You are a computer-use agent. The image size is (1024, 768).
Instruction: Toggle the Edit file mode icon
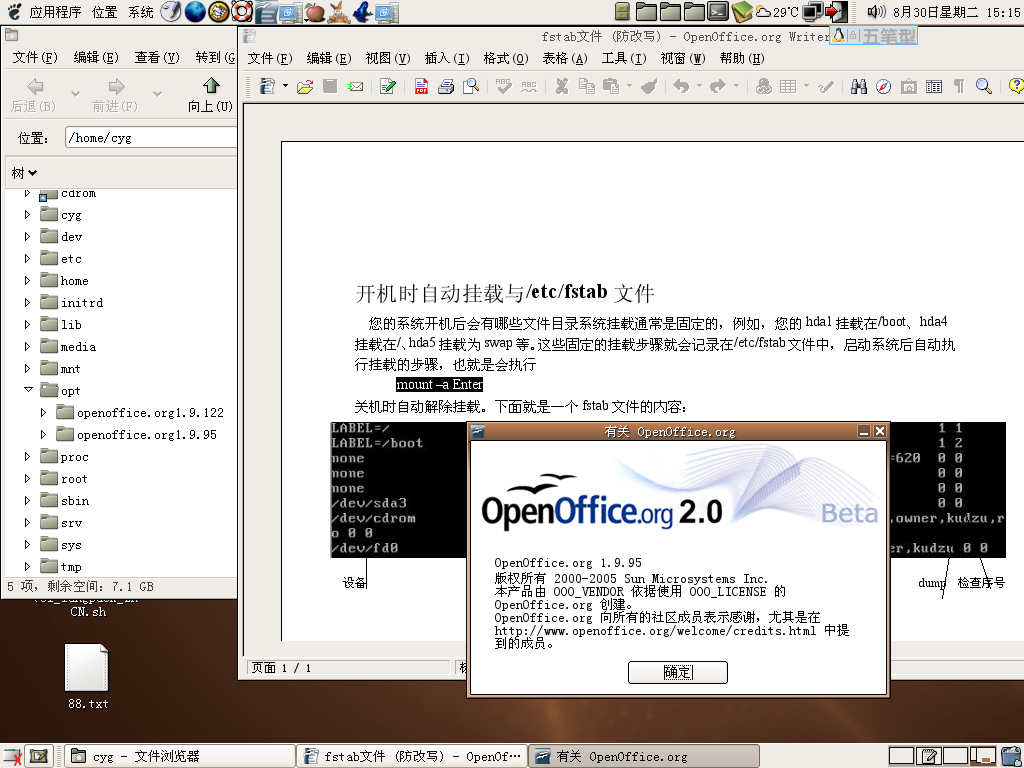click(388, 86)
